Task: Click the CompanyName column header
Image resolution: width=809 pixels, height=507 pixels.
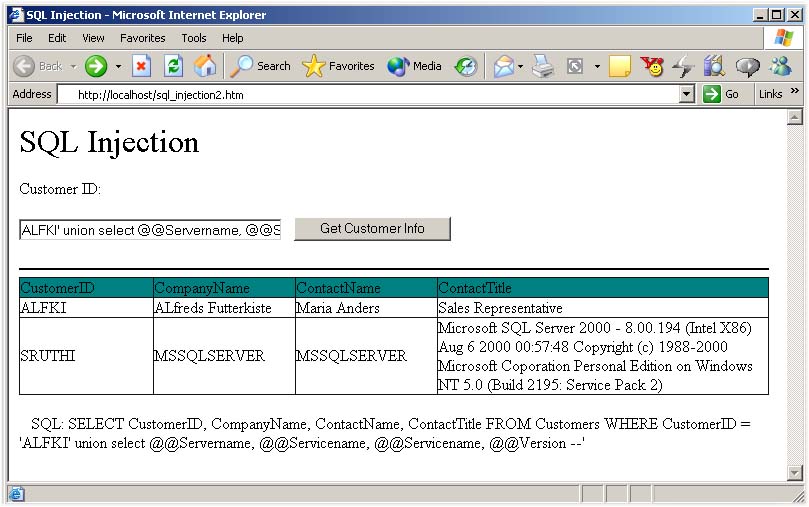Action: point(224,288)
